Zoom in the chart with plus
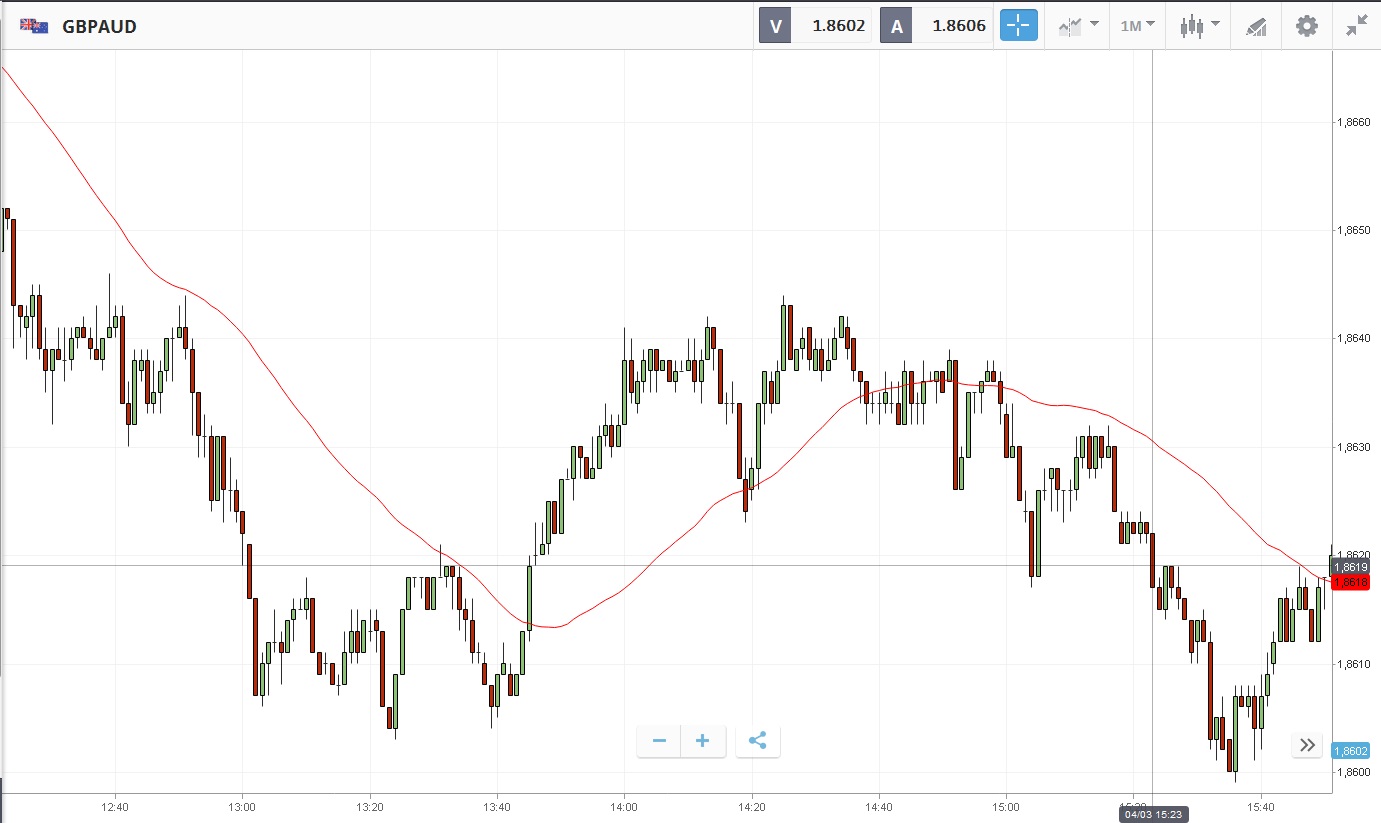Viewport: 1381px width, 823px height. pyautogui.click(x=703, y=741)
